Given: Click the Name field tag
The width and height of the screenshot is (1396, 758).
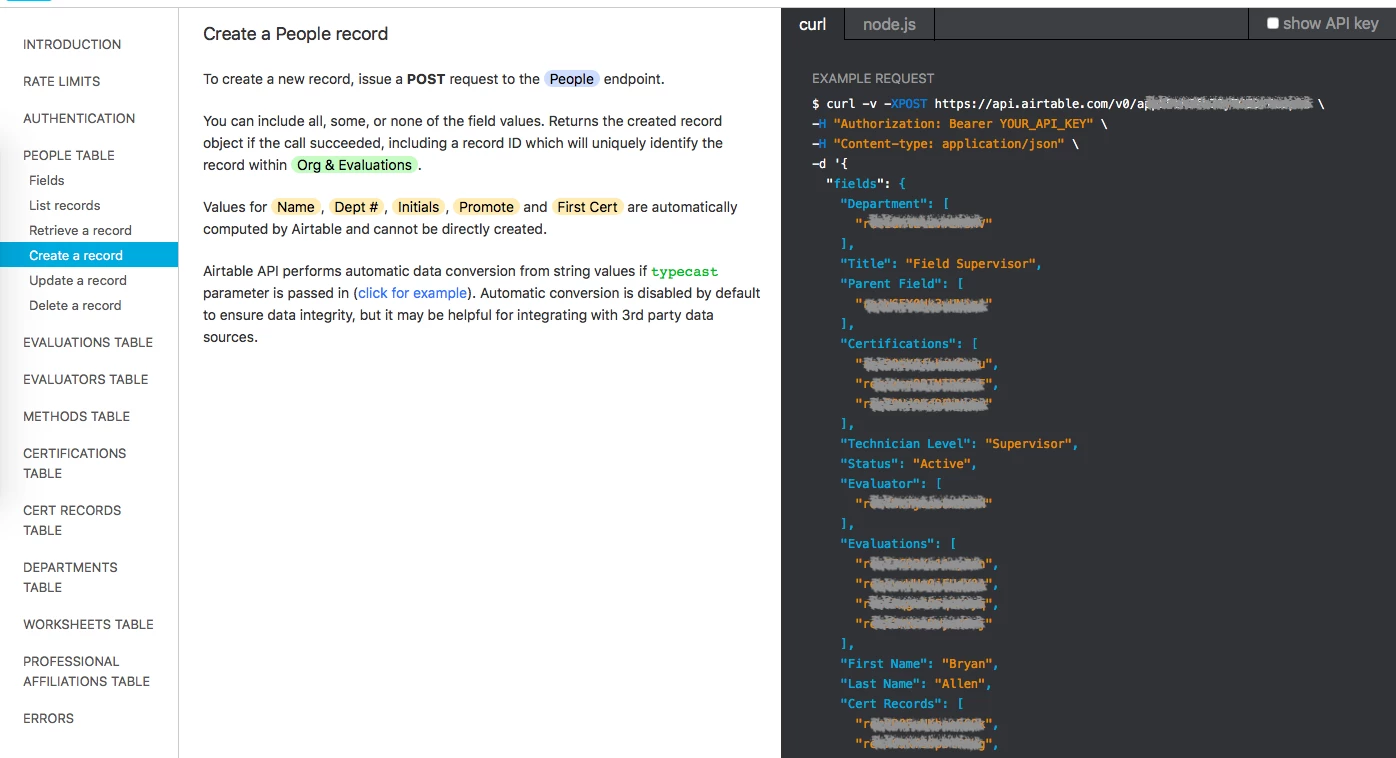Looking at the screenshot, I should (x=296, y=207).
